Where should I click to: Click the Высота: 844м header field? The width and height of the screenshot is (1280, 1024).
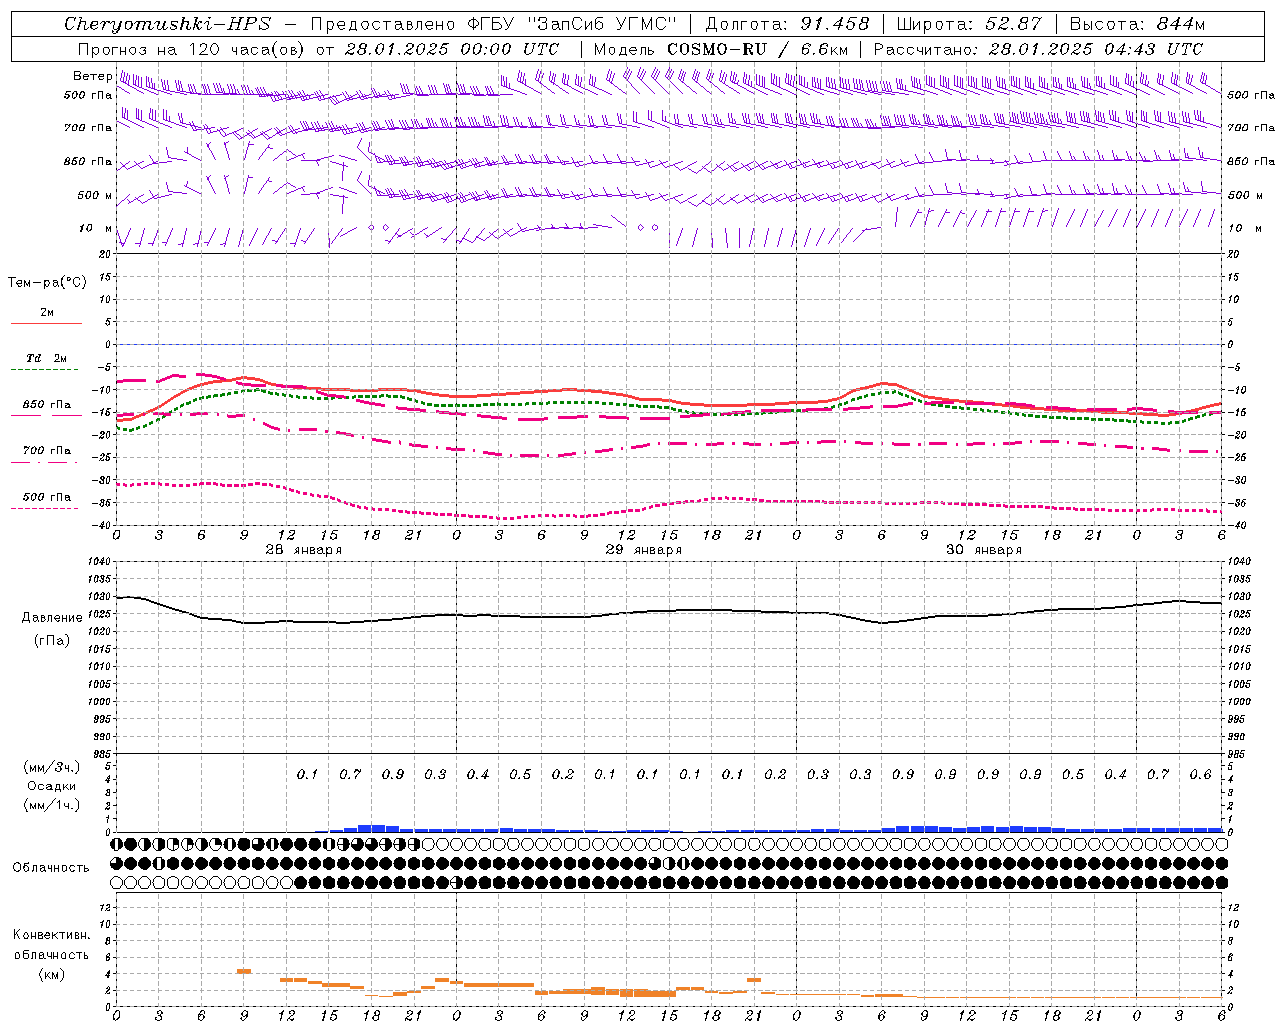point(1137,24)
